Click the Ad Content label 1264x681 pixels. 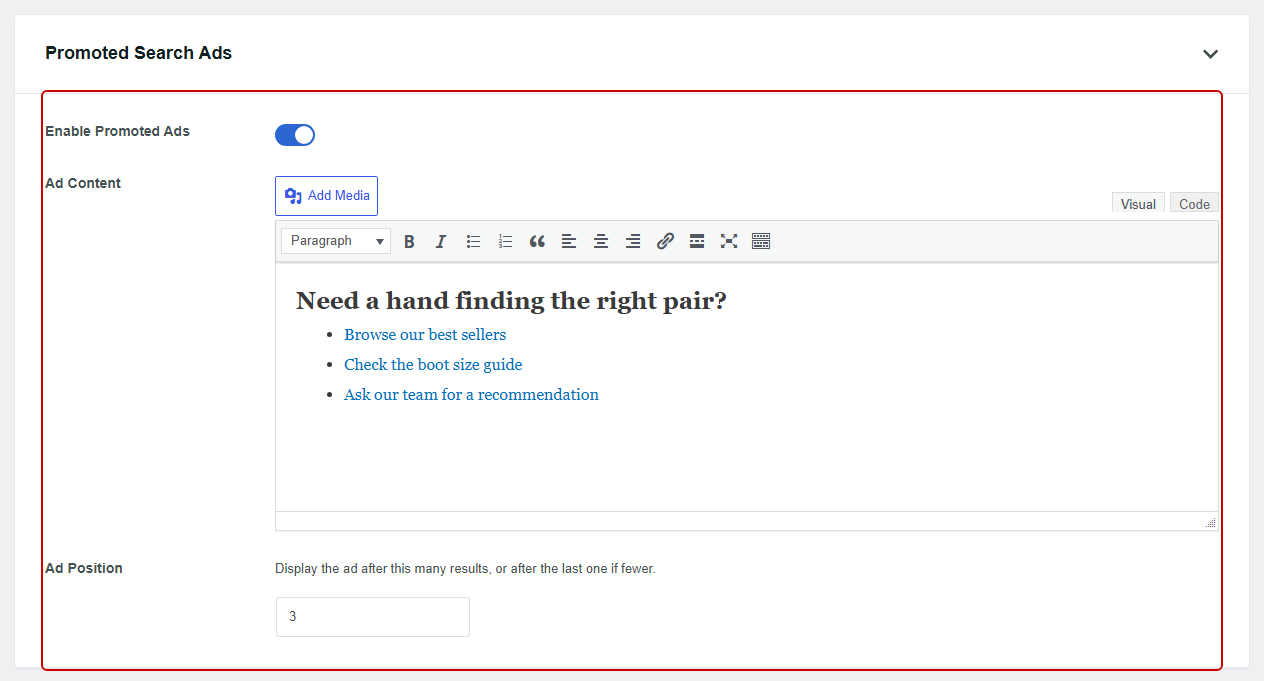83,183
